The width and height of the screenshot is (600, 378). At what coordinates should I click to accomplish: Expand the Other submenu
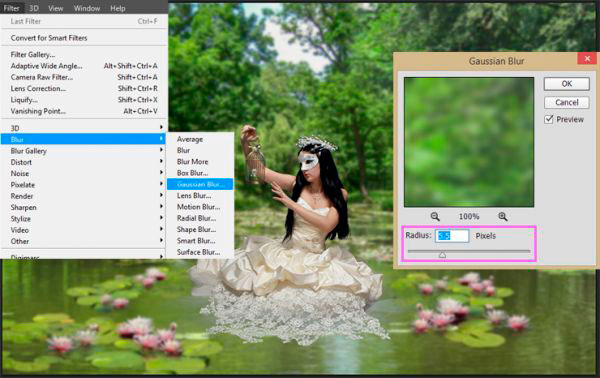[x=84, y=241]
